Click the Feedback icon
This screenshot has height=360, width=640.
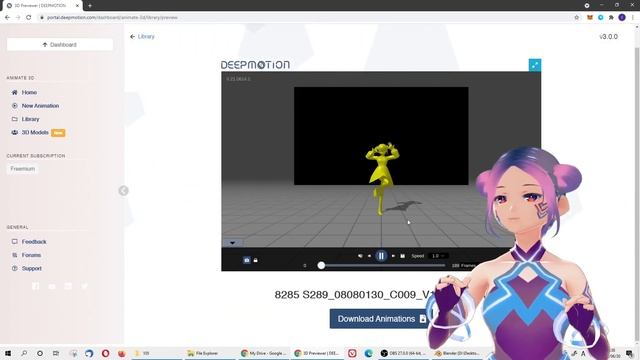pos(15,242)
